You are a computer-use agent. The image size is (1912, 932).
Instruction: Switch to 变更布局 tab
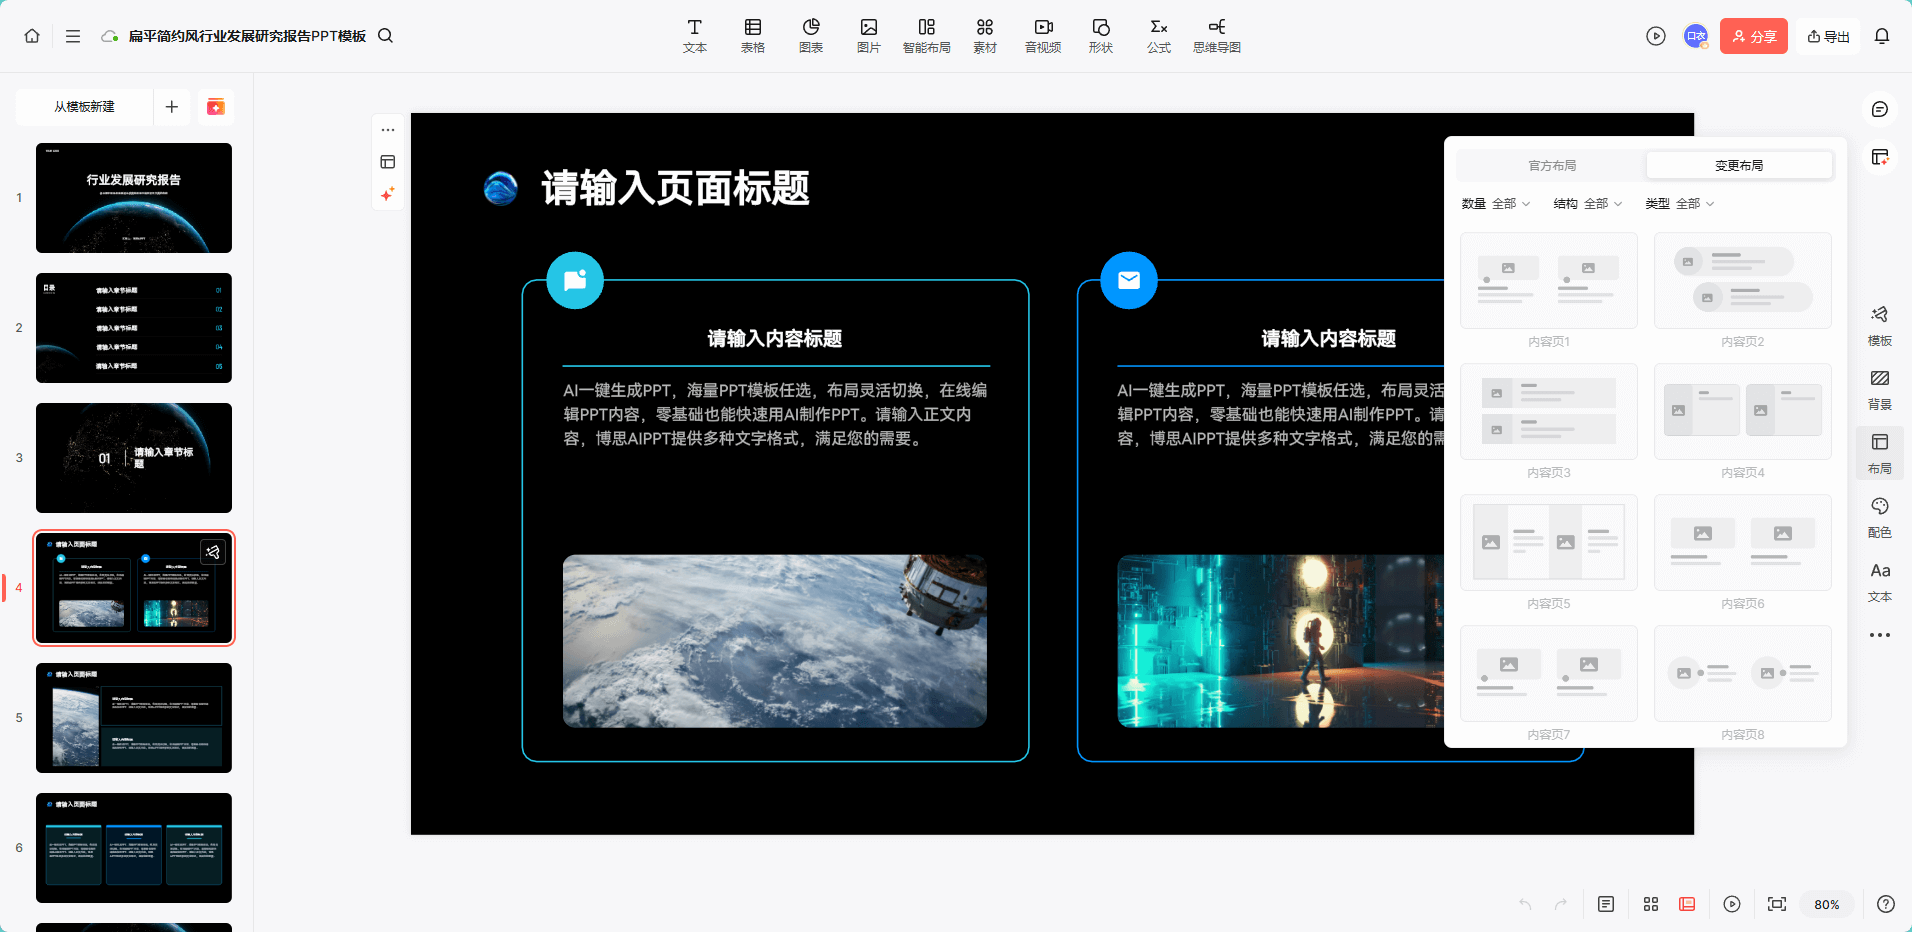[x=1739, y=166]
